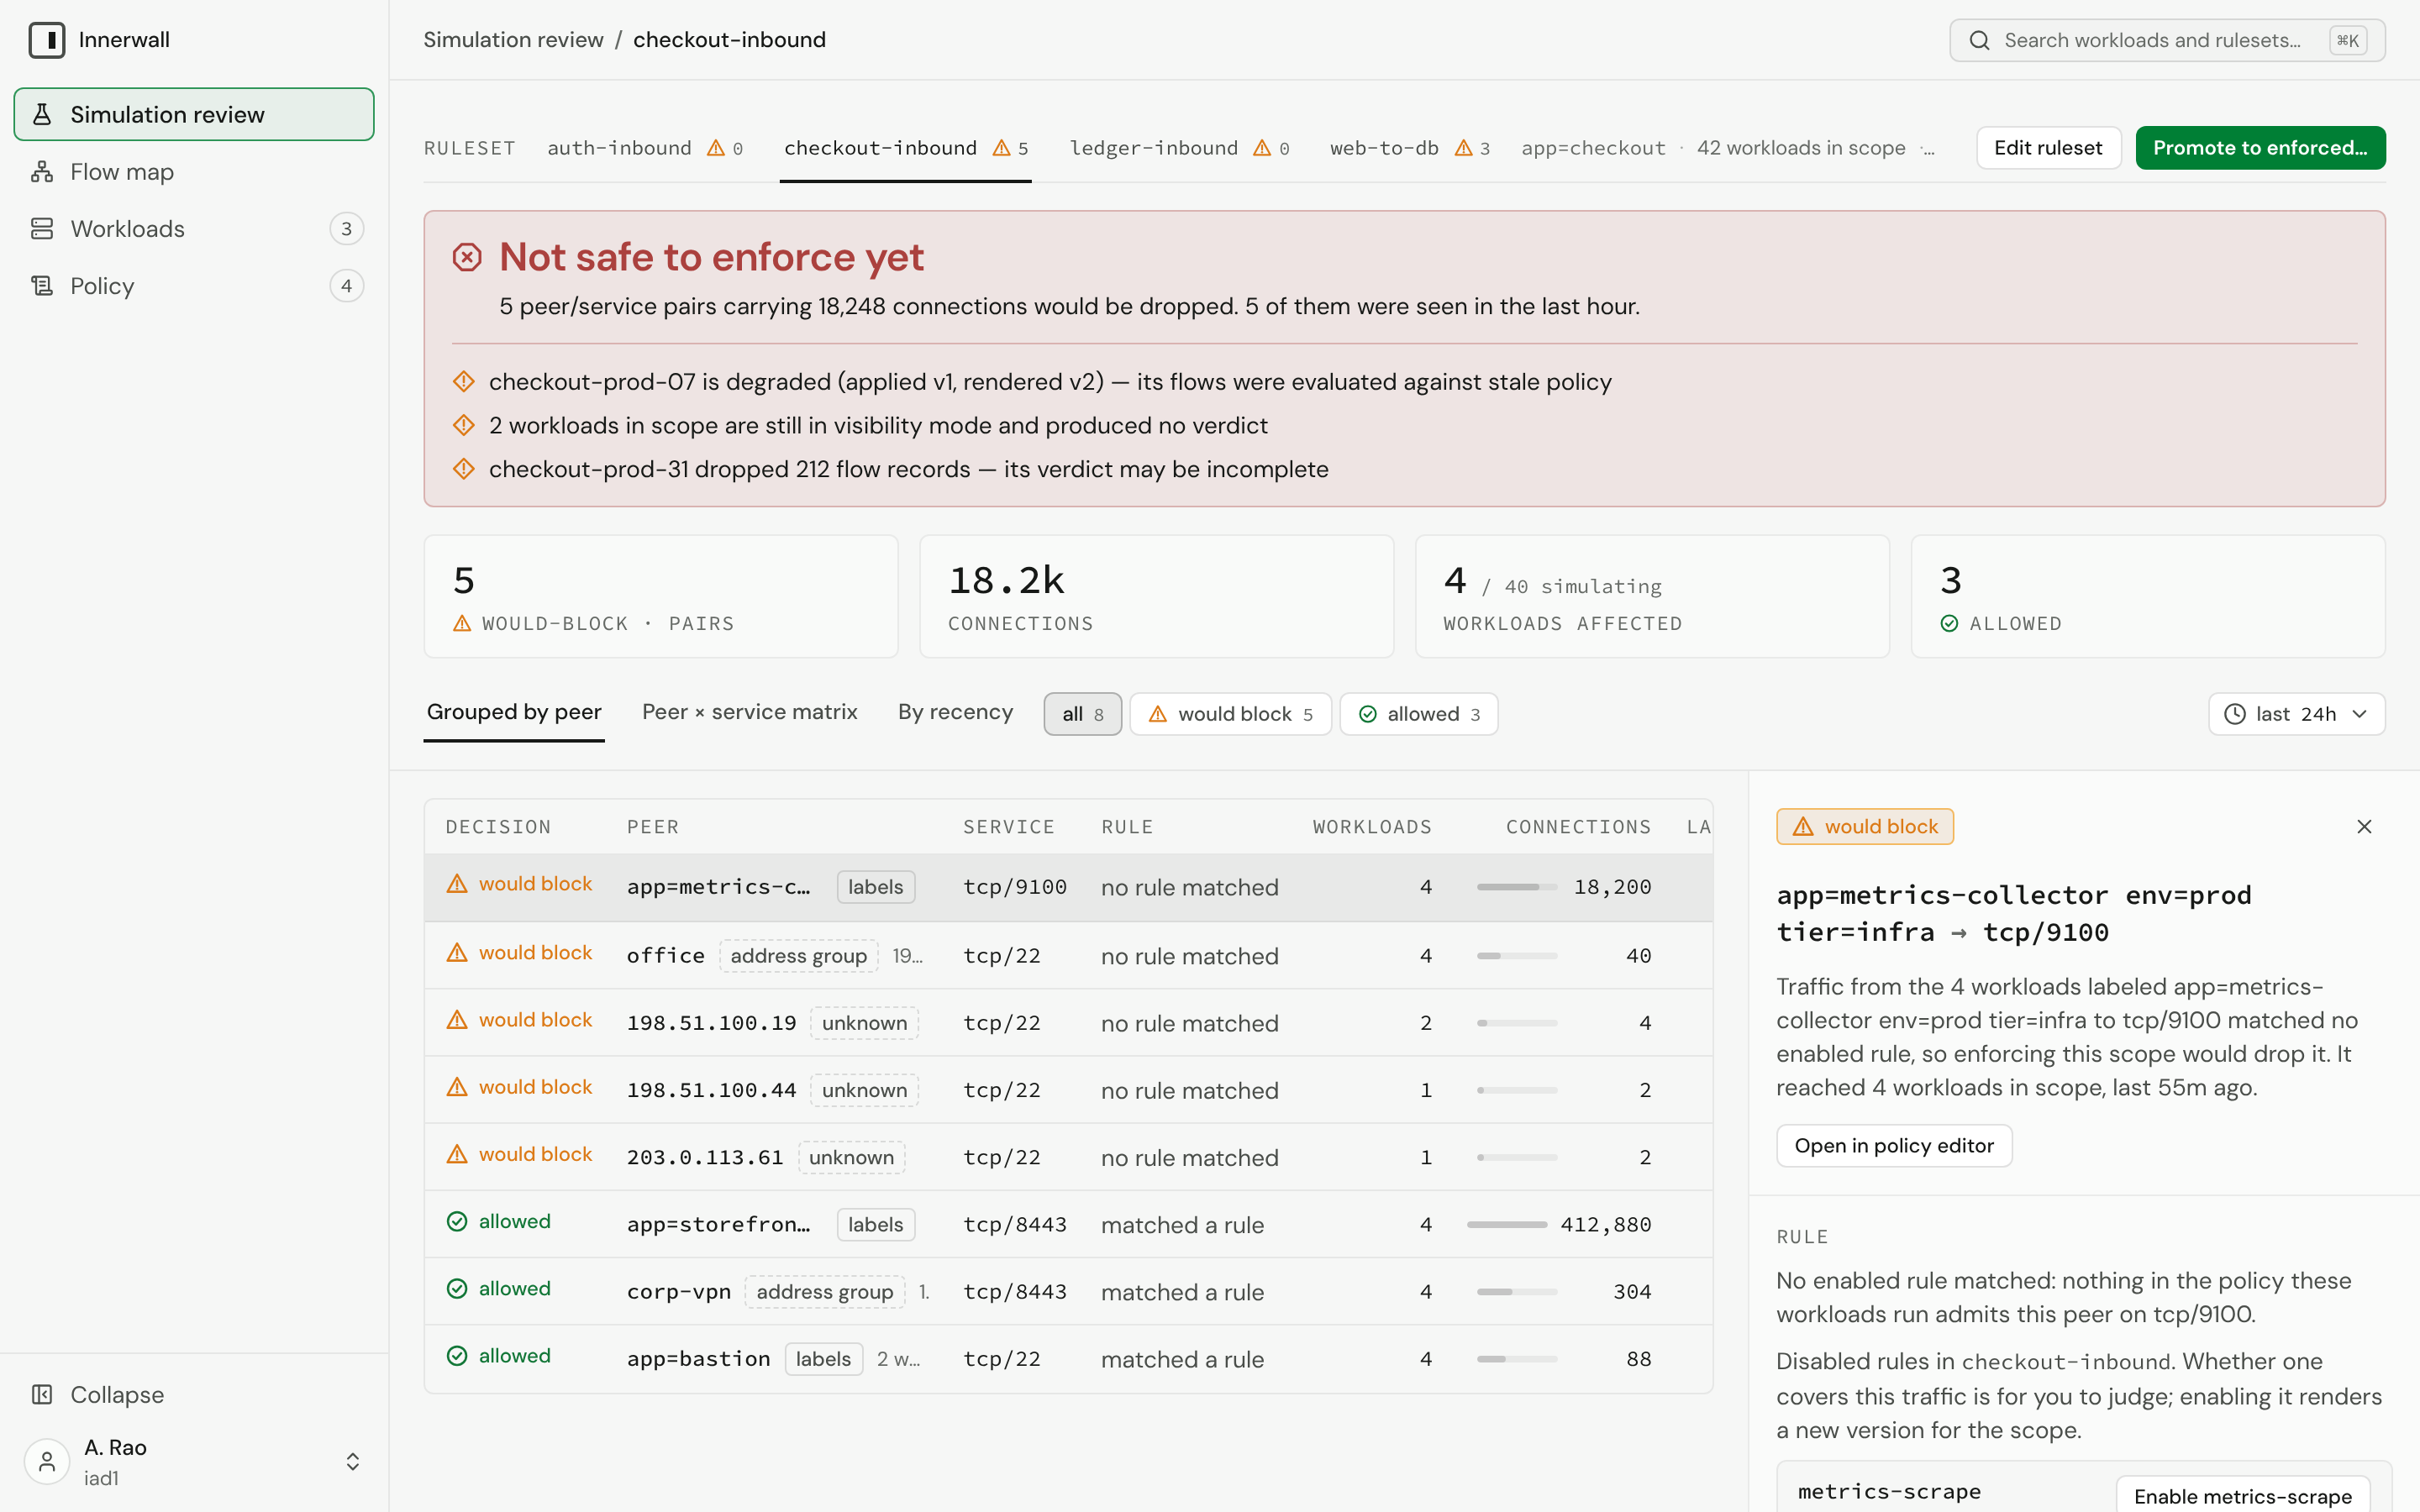Click address group tag on office row
Viewport: 2420px width, 1512px height.
click(x=798, y=956)
